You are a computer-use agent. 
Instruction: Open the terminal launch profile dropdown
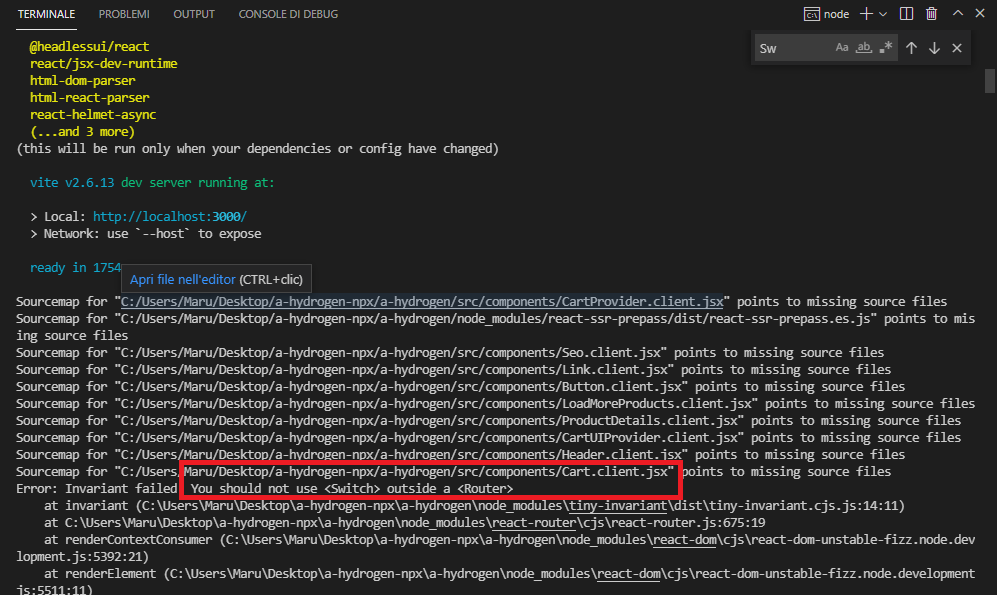[882, 13]
